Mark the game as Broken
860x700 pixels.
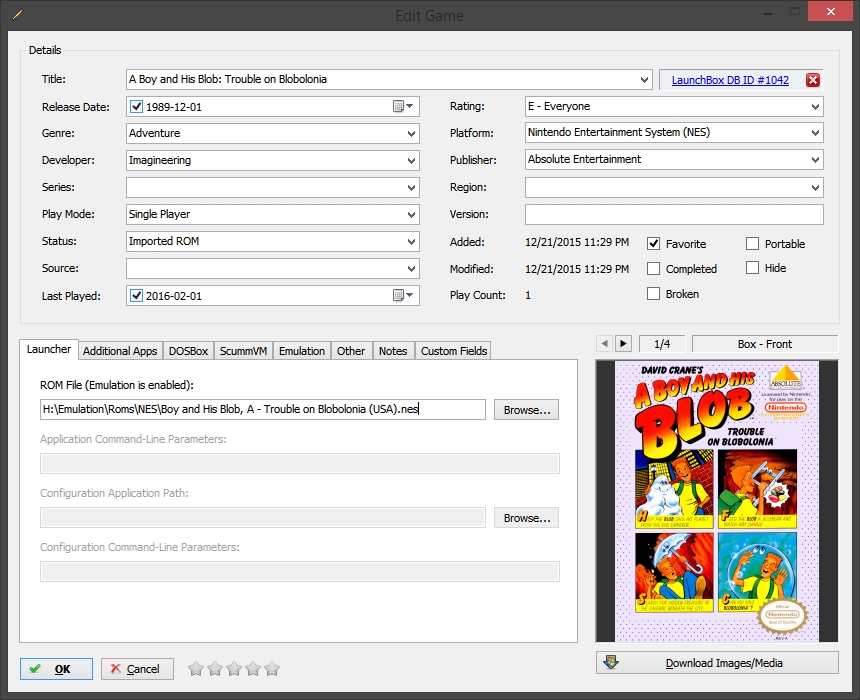653,293
